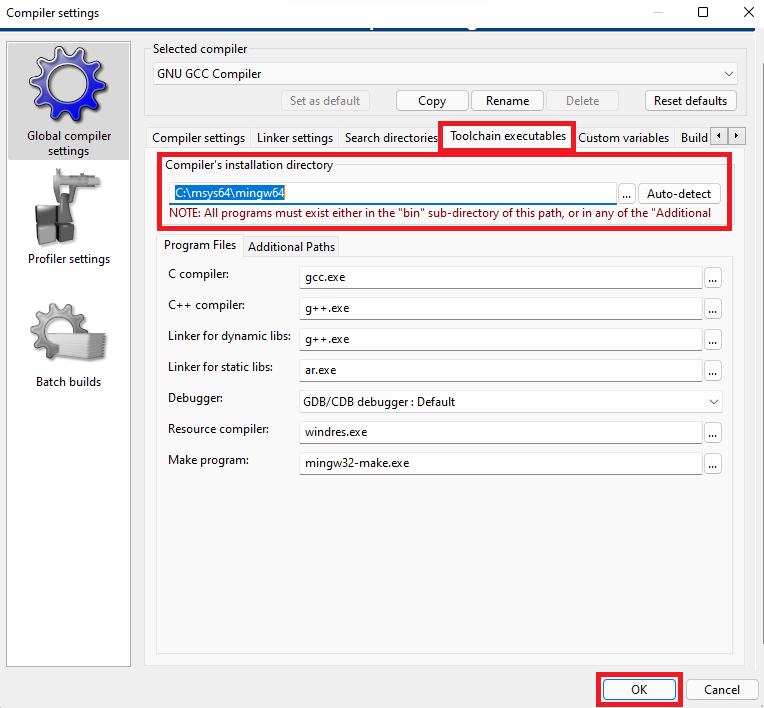Click the red NOTE text about bin sub-directory

[x=439, y=213]
